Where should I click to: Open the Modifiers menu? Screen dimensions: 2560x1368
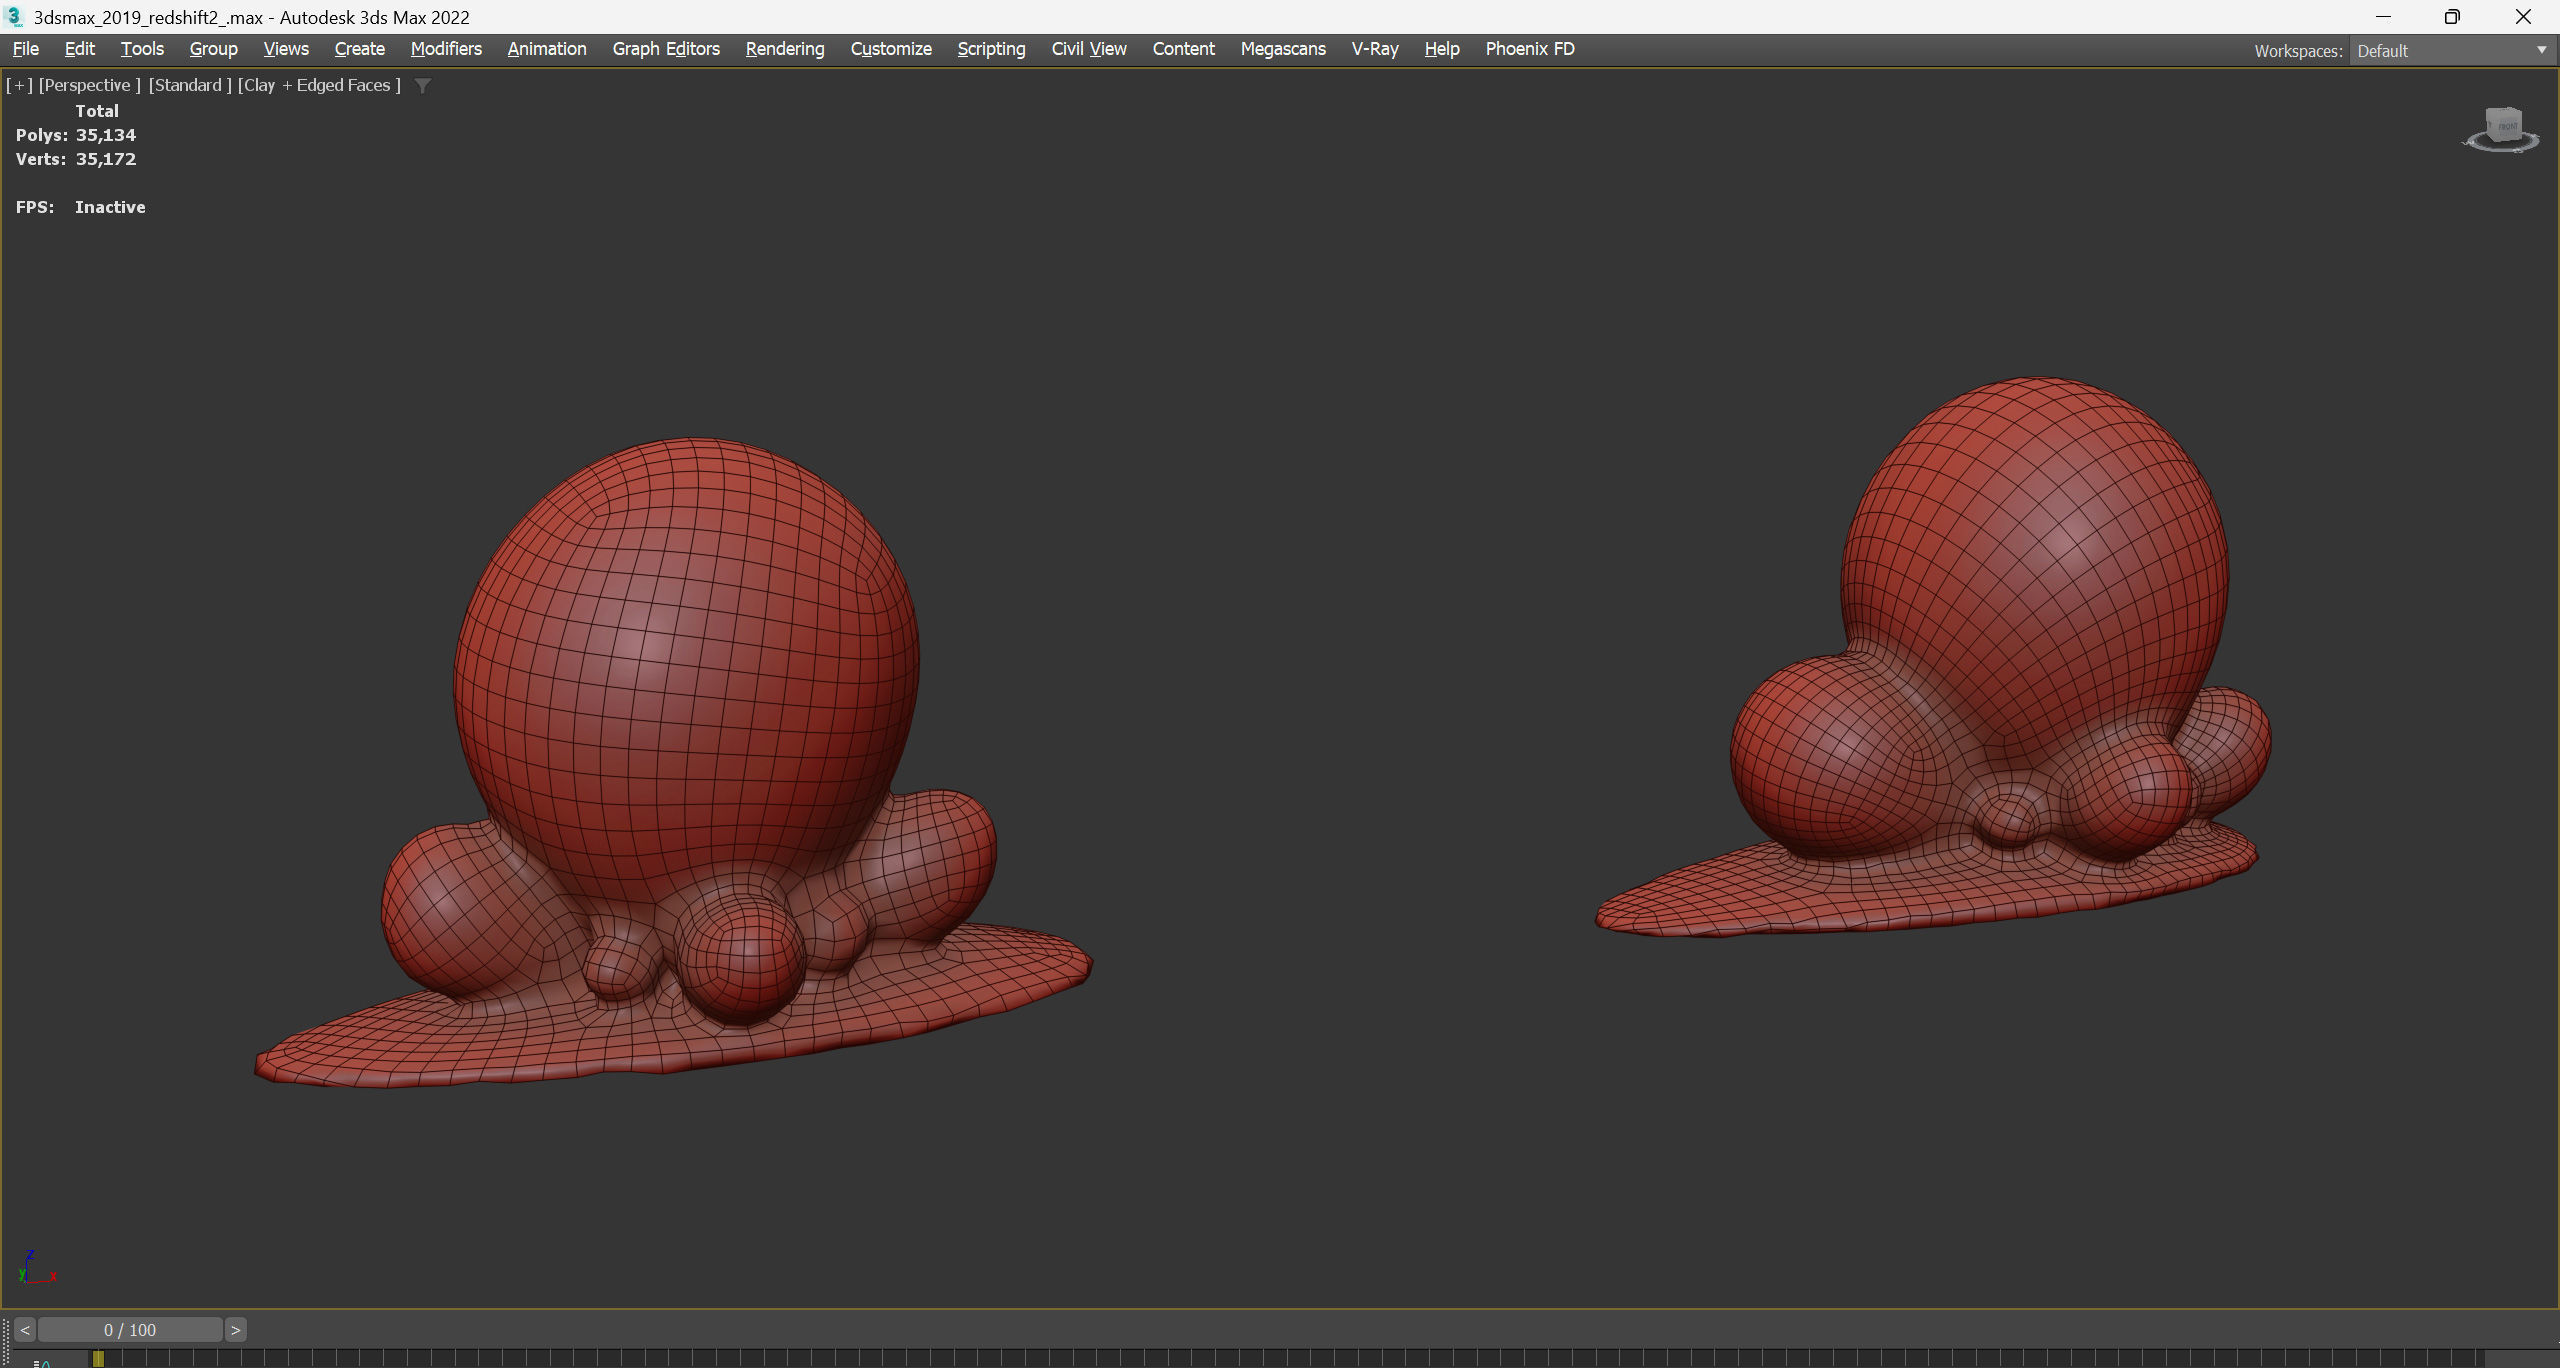point(446,49)
